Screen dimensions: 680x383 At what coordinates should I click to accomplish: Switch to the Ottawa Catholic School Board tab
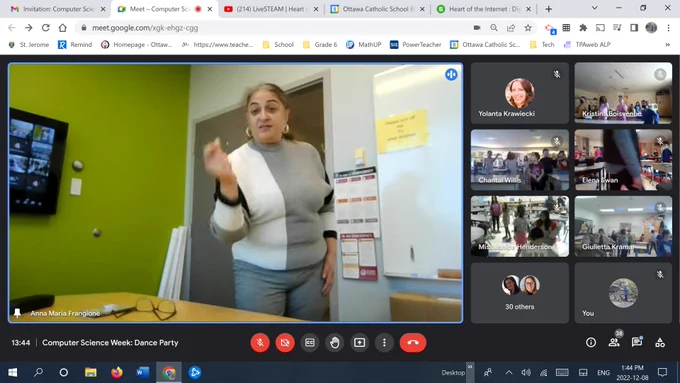(x=378, y=9)
